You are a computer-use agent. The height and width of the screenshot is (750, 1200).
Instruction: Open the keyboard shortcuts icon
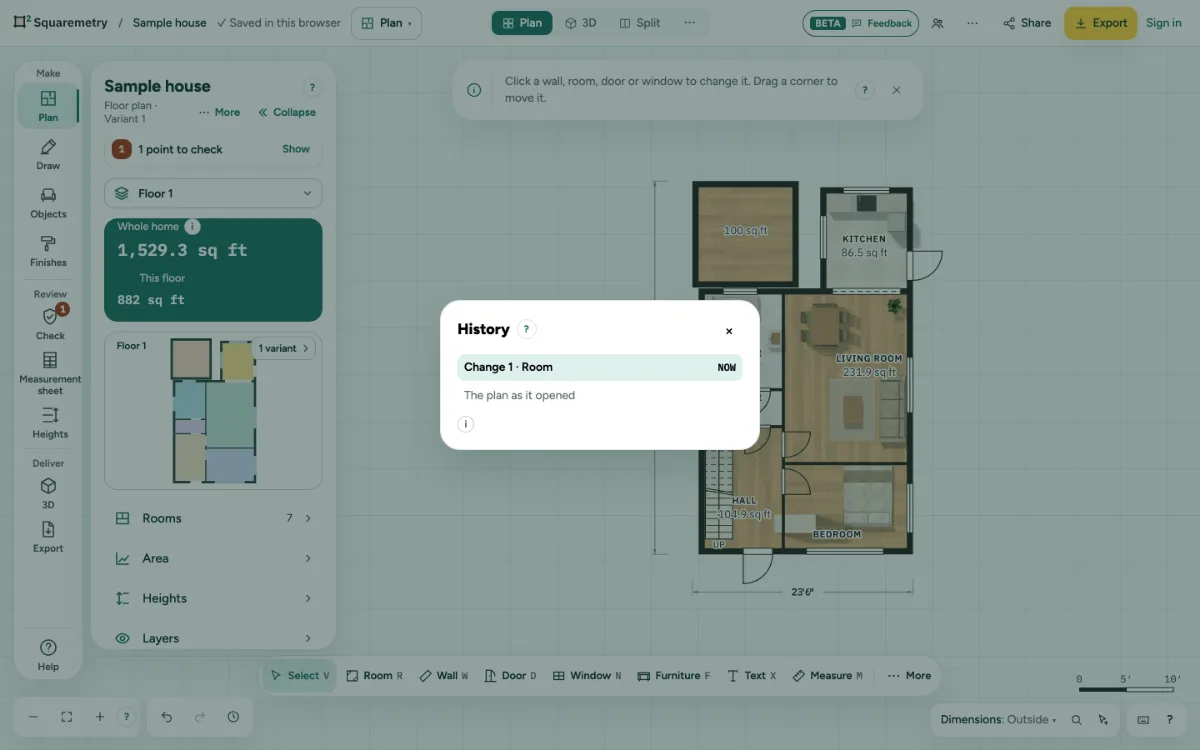[1144, 720]
